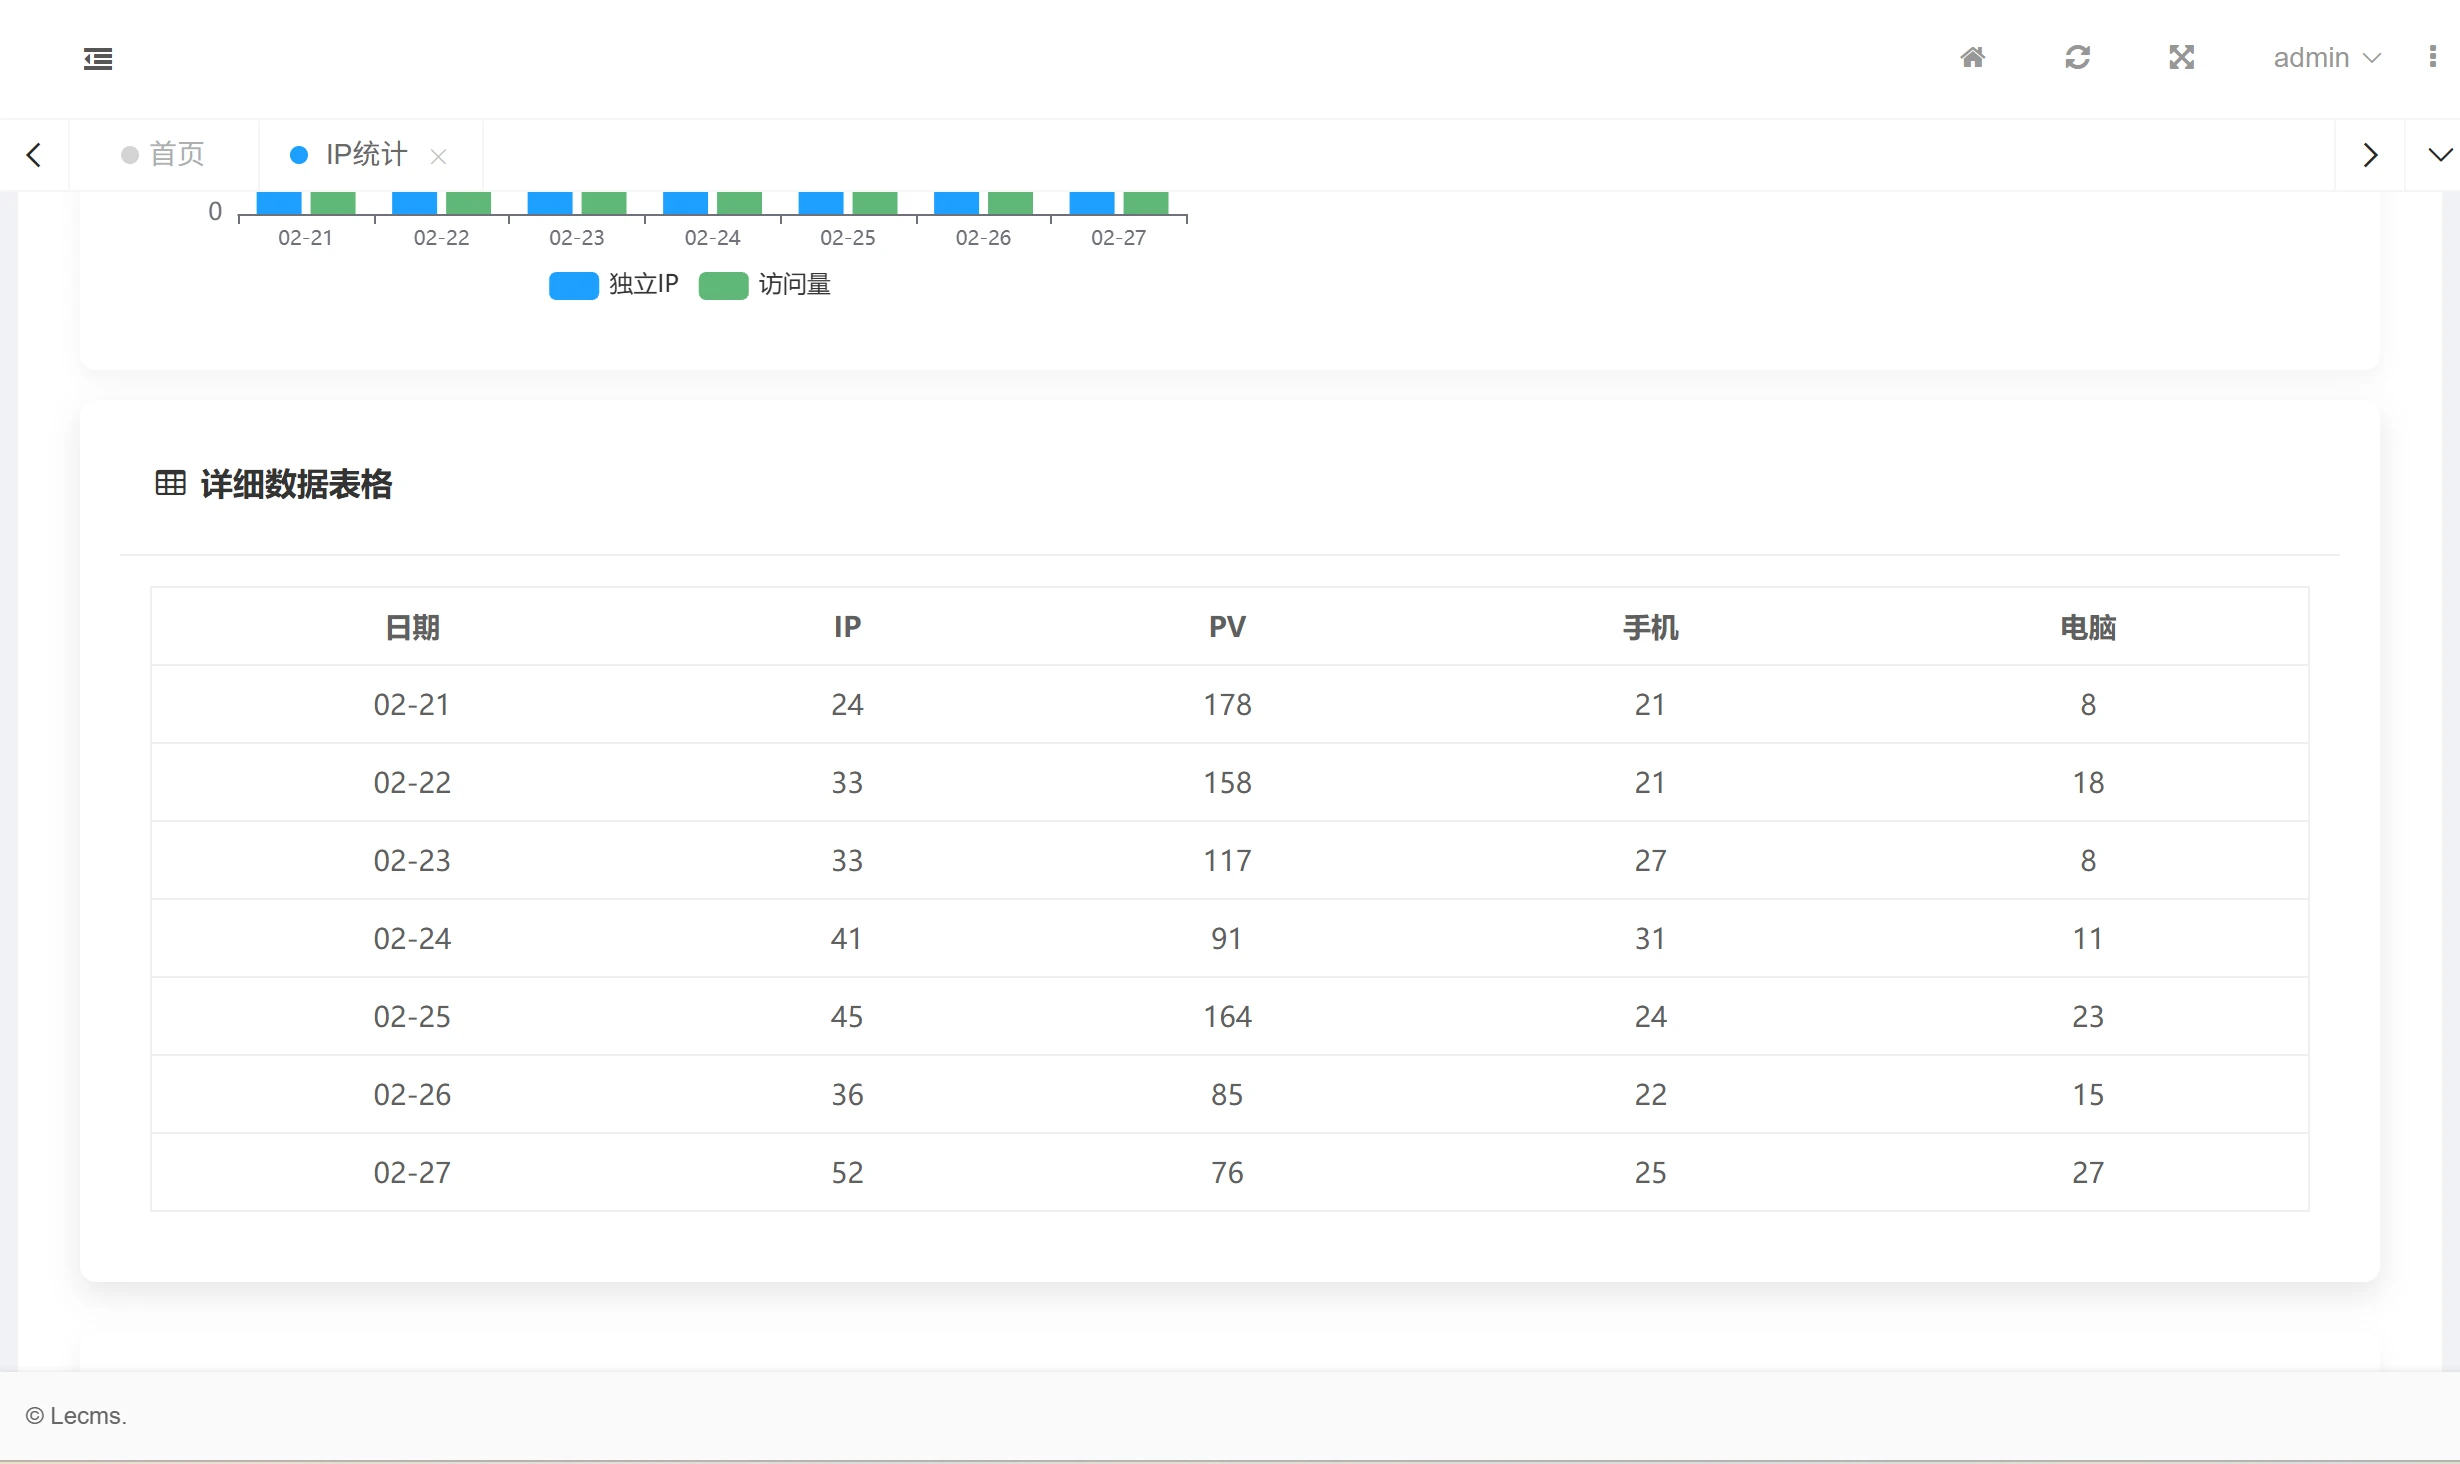
Task: Go to the home icon
Action: [x=1972, y=58]
